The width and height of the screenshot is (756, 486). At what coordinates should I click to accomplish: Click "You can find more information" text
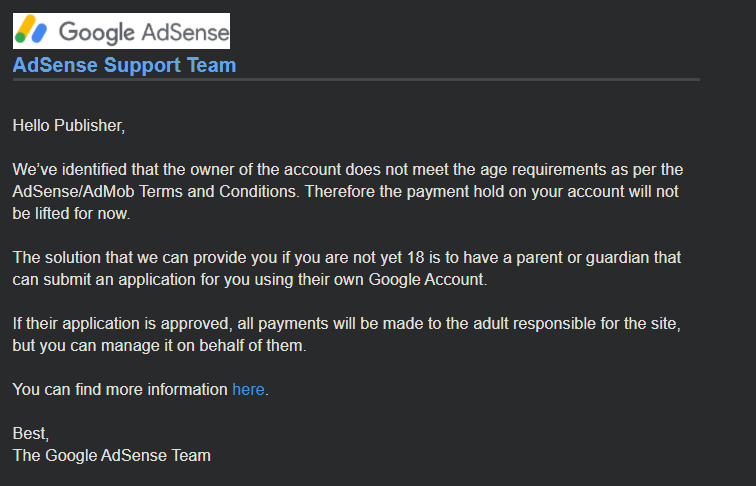(120, 390)
